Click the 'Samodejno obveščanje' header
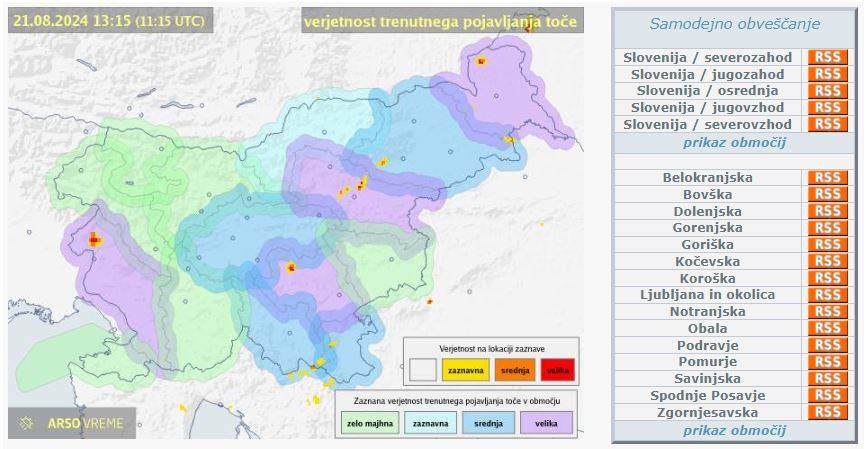Screen dimensions: 867x449 pyautogui.click(x=734, y=24)
